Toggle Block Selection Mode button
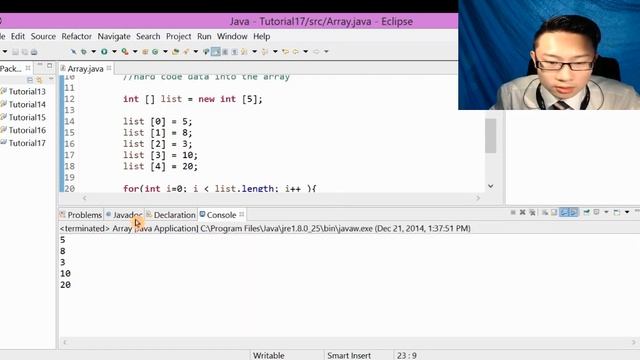The width and height of the screenshot is (640, 360). pyautogui.click(x=224, y=52)
